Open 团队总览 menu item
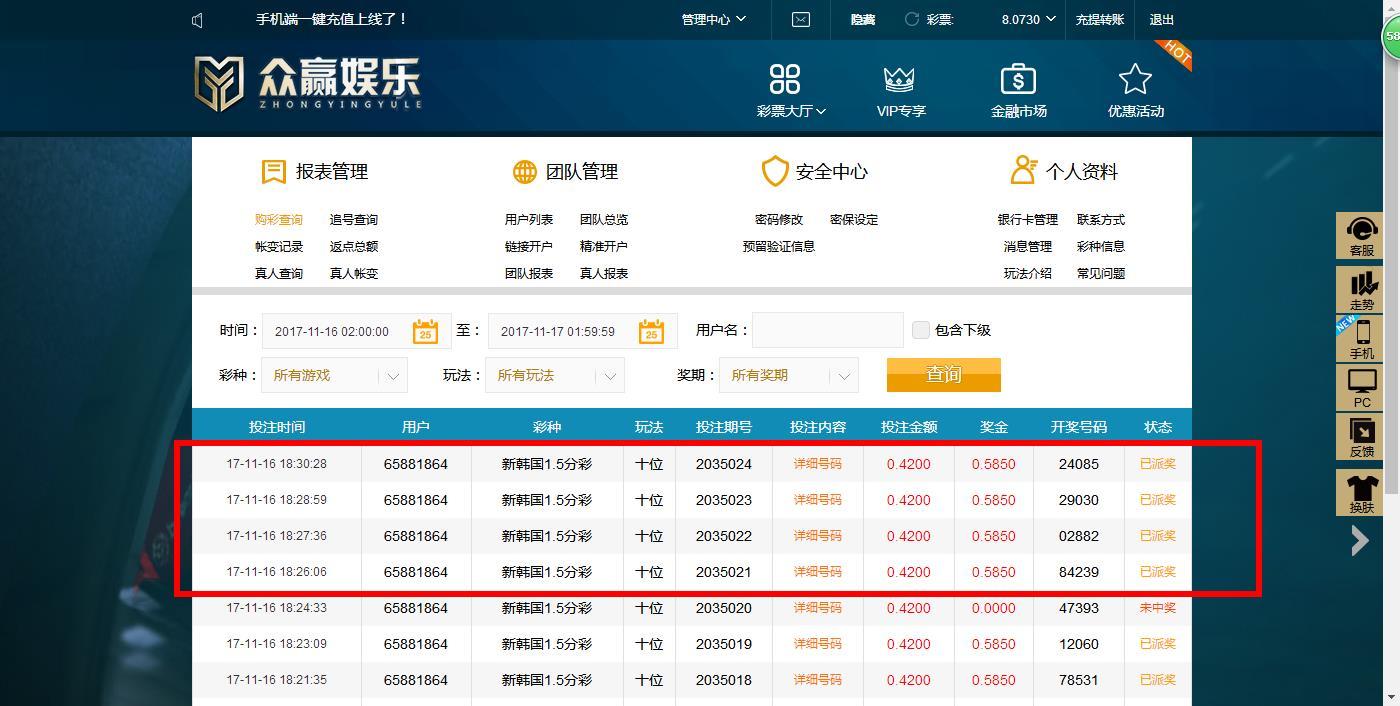The image size is (1400, 706). 604,220
